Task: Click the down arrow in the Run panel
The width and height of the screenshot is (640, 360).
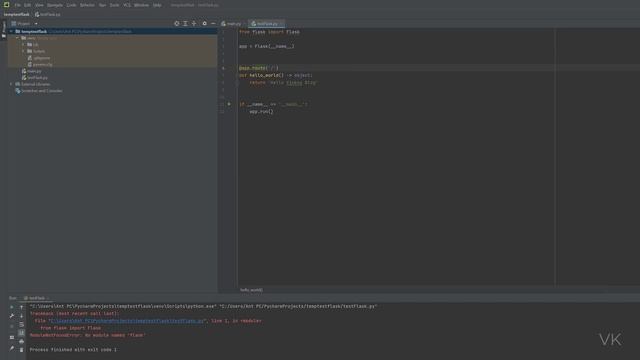Action: tap(22, 316)
